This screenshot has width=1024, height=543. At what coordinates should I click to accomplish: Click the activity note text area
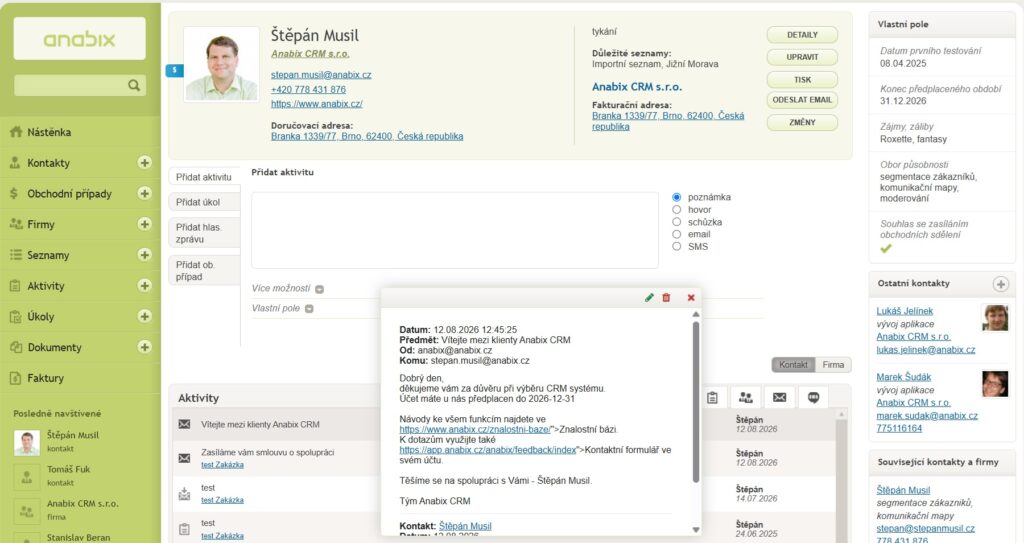coord(455,230)
